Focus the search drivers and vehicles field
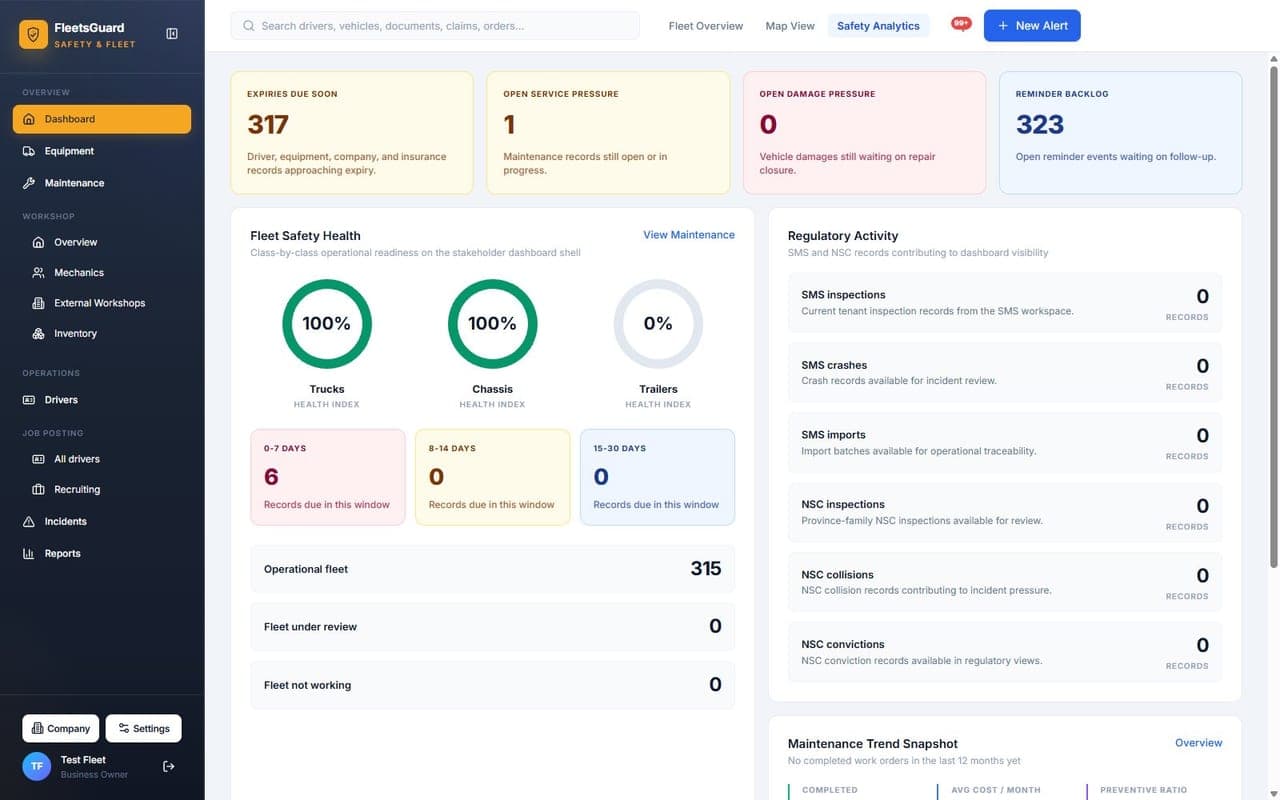The width and height of the screenshot is (1280, 800). pos(435,26)
